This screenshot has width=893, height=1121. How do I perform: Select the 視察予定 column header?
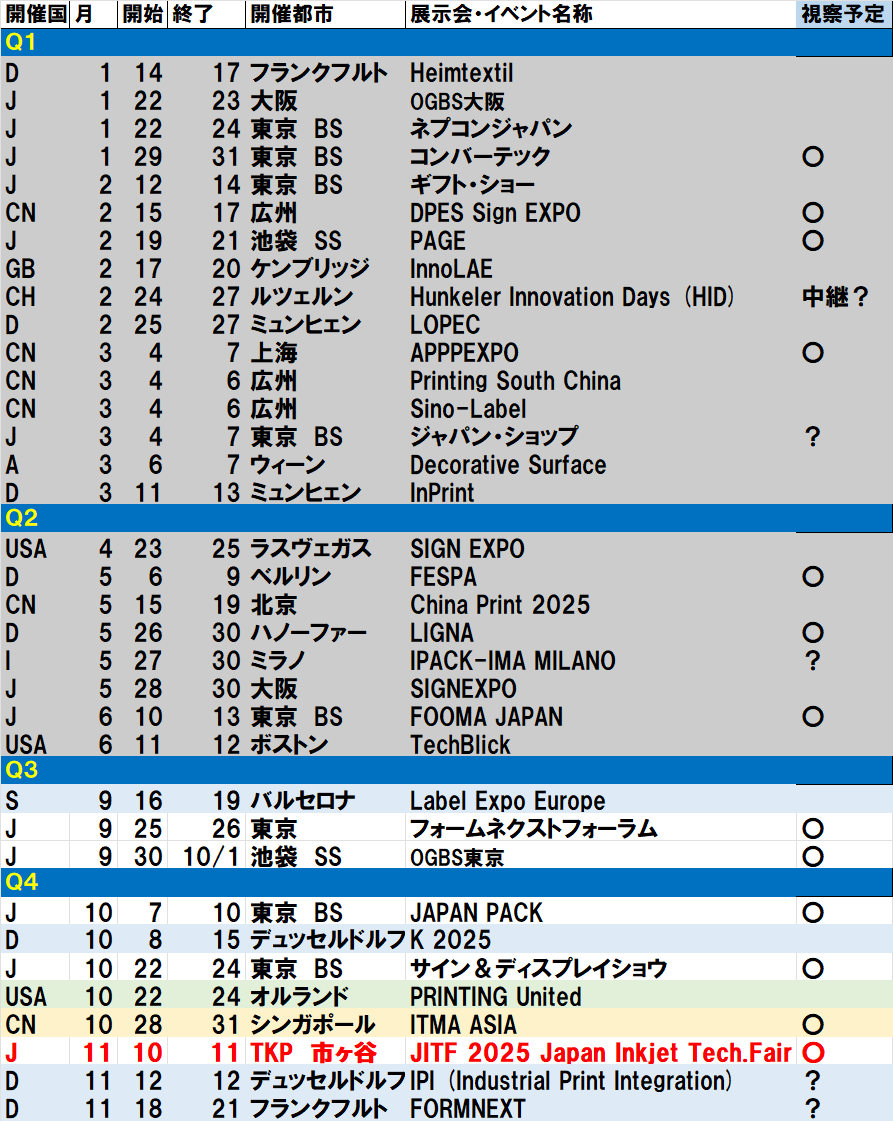844,14
